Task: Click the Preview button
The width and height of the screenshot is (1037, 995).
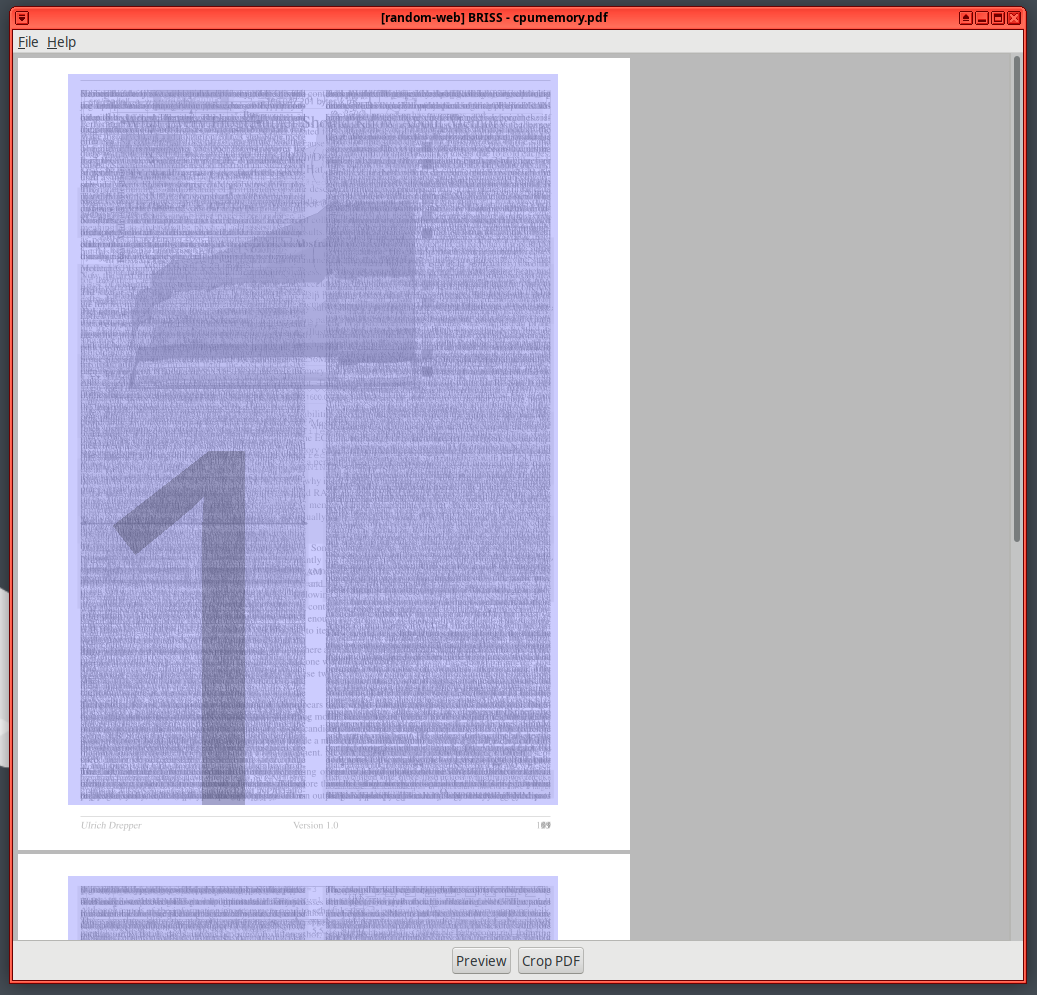Action: (481, 961)
